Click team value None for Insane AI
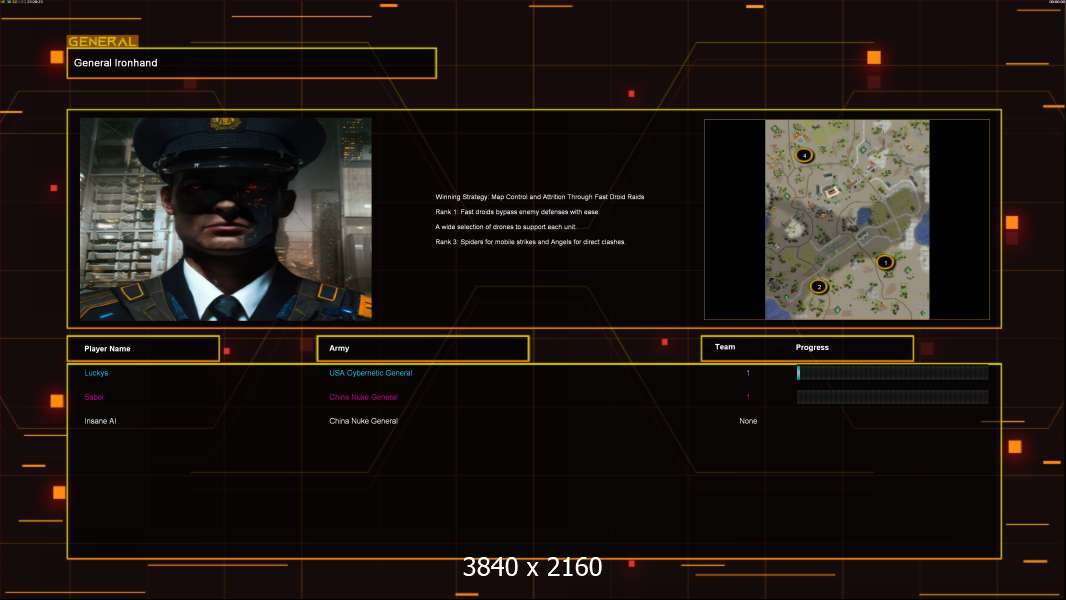 (x=748, y=421)
